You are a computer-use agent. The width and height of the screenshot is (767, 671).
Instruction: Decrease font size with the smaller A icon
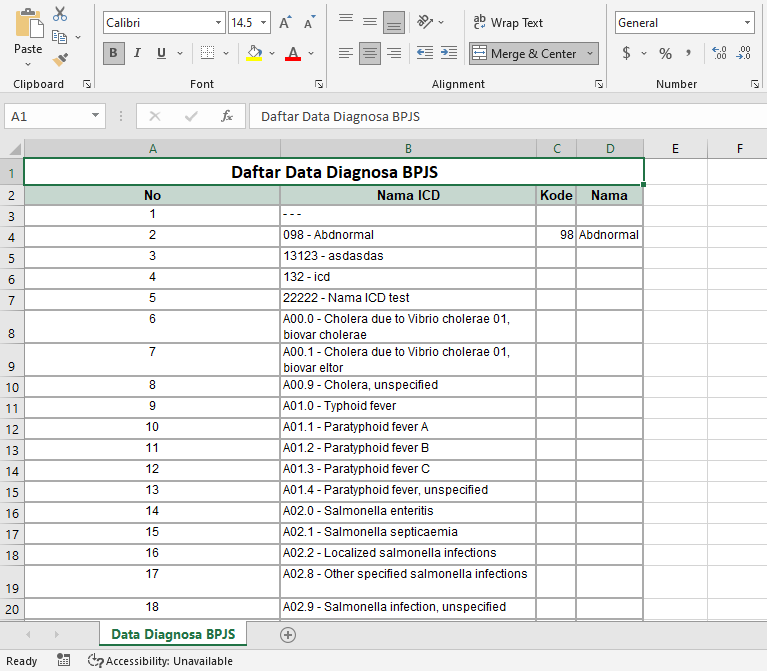click(x=309, y=22)
